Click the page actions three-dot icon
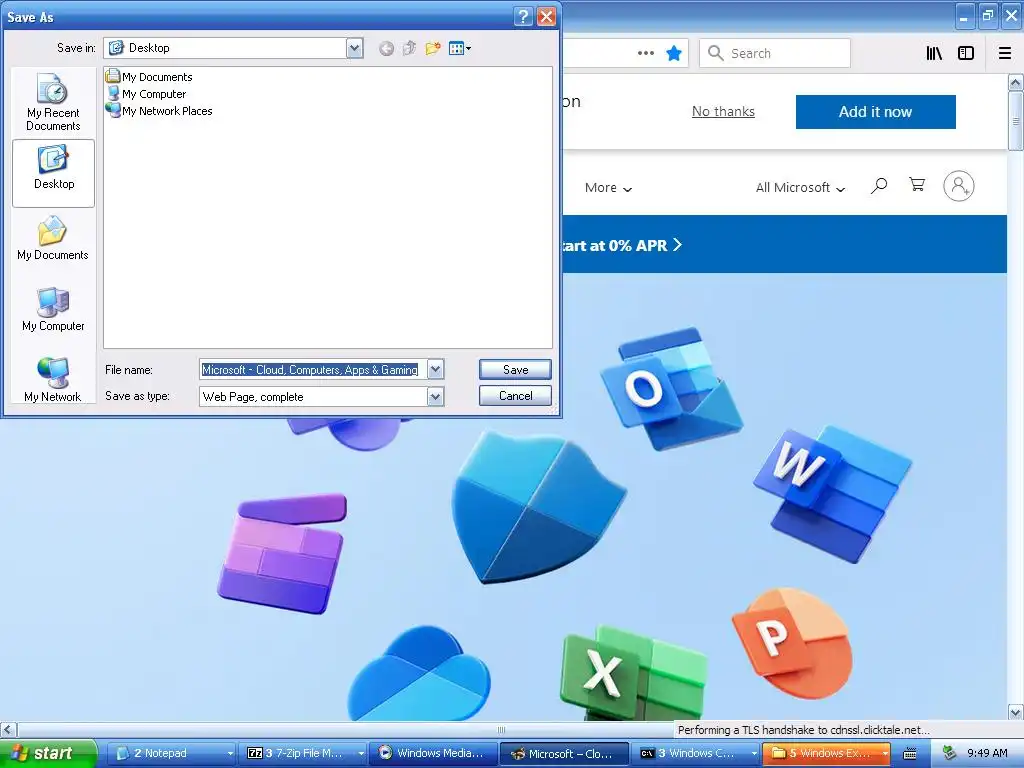Image resolution: width=1024 pixels, height=768 pixels. (x=645, y=53)
